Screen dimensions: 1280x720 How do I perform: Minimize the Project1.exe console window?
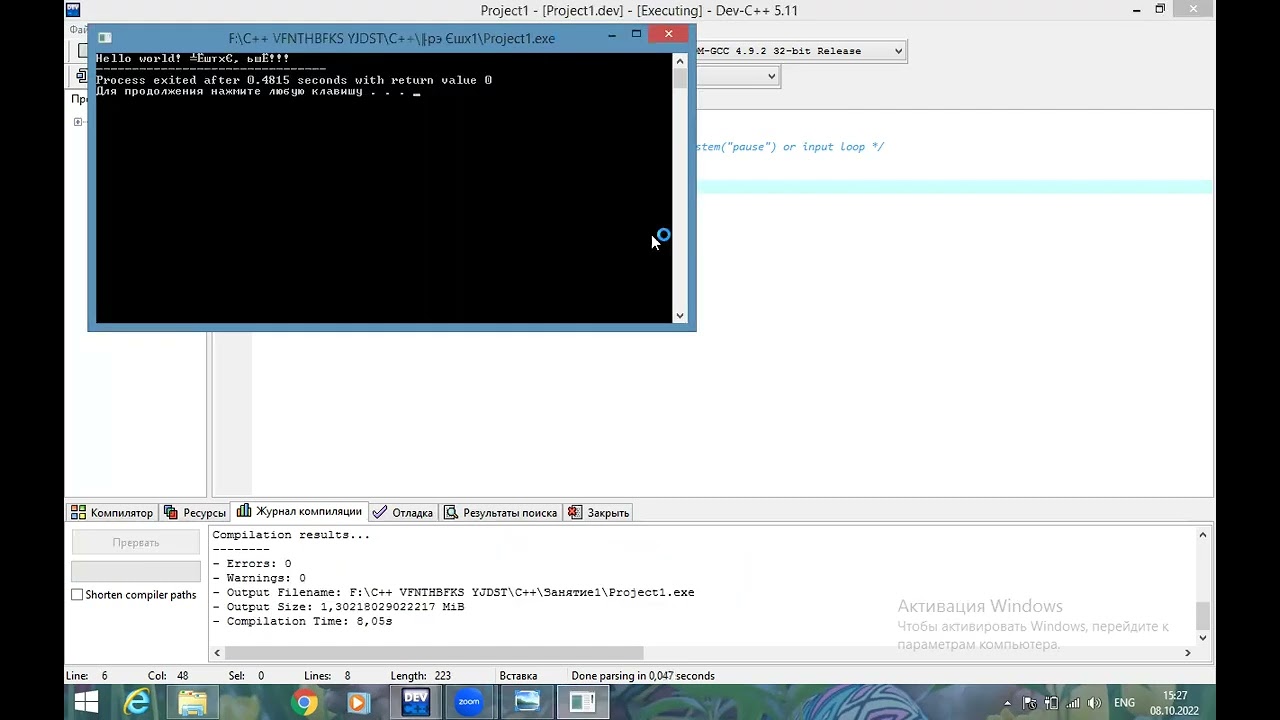click(612, 35)
